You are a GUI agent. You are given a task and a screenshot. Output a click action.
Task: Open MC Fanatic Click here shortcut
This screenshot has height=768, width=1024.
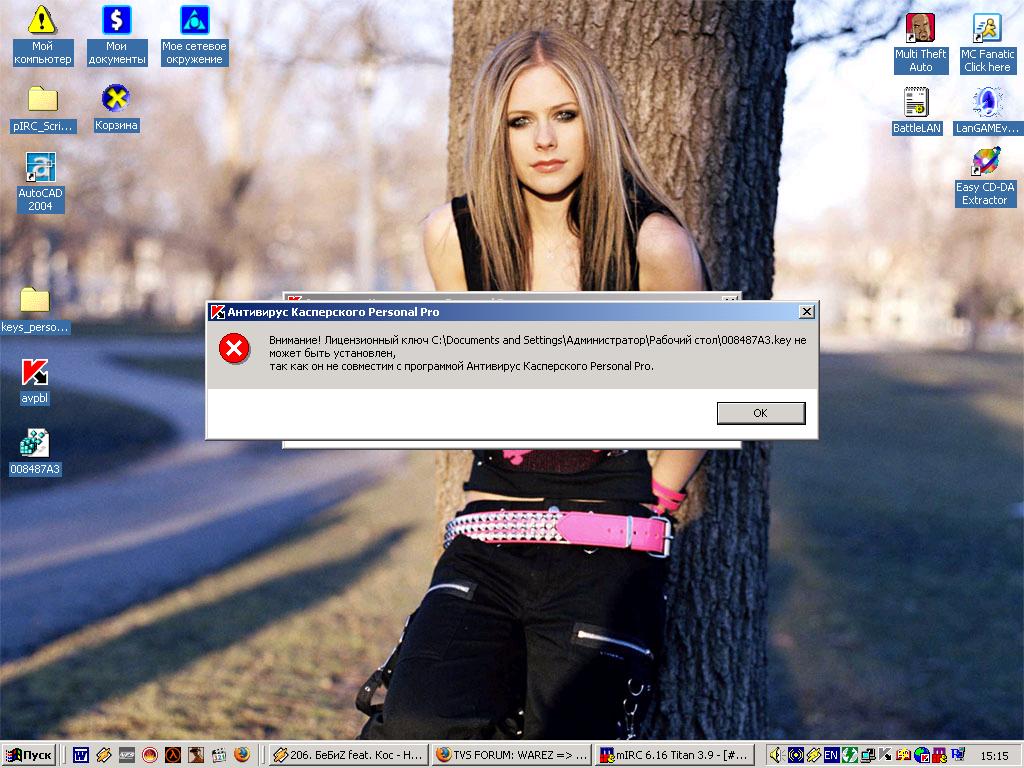point(987,28)
